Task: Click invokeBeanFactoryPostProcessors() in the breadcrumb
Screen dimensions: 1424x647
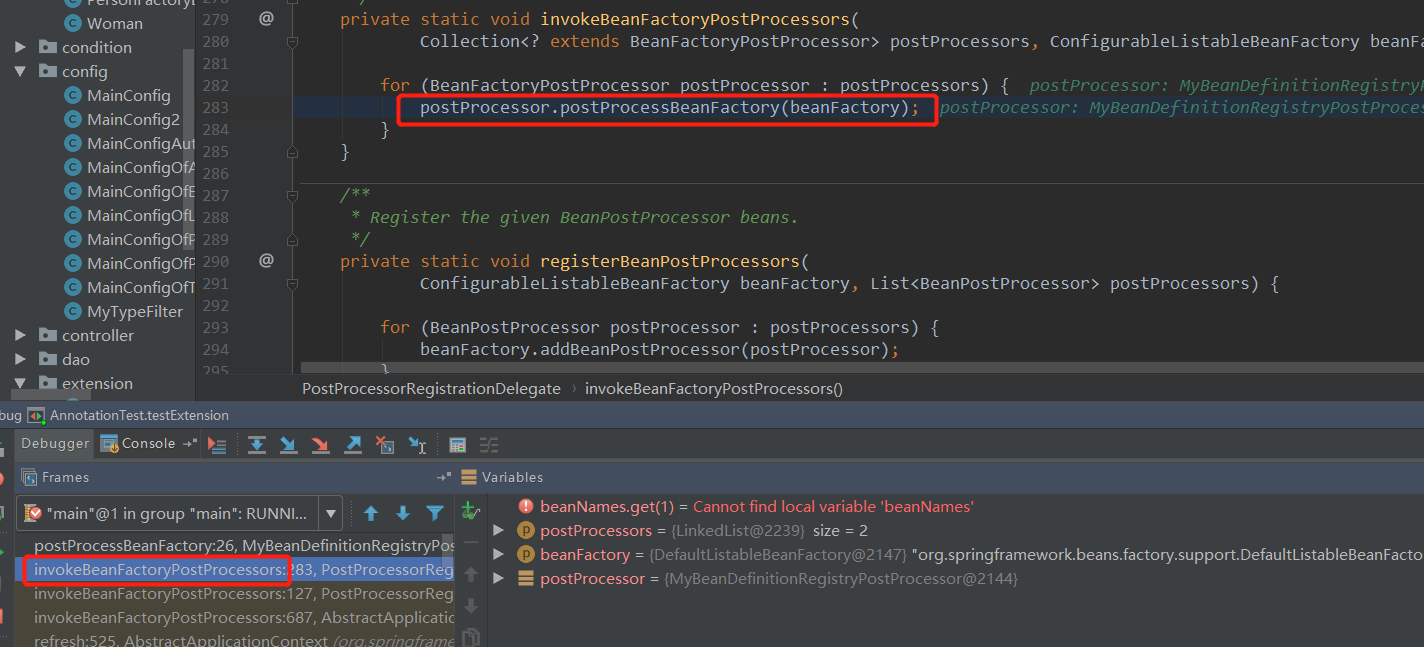Action: (x=714, y=389)
